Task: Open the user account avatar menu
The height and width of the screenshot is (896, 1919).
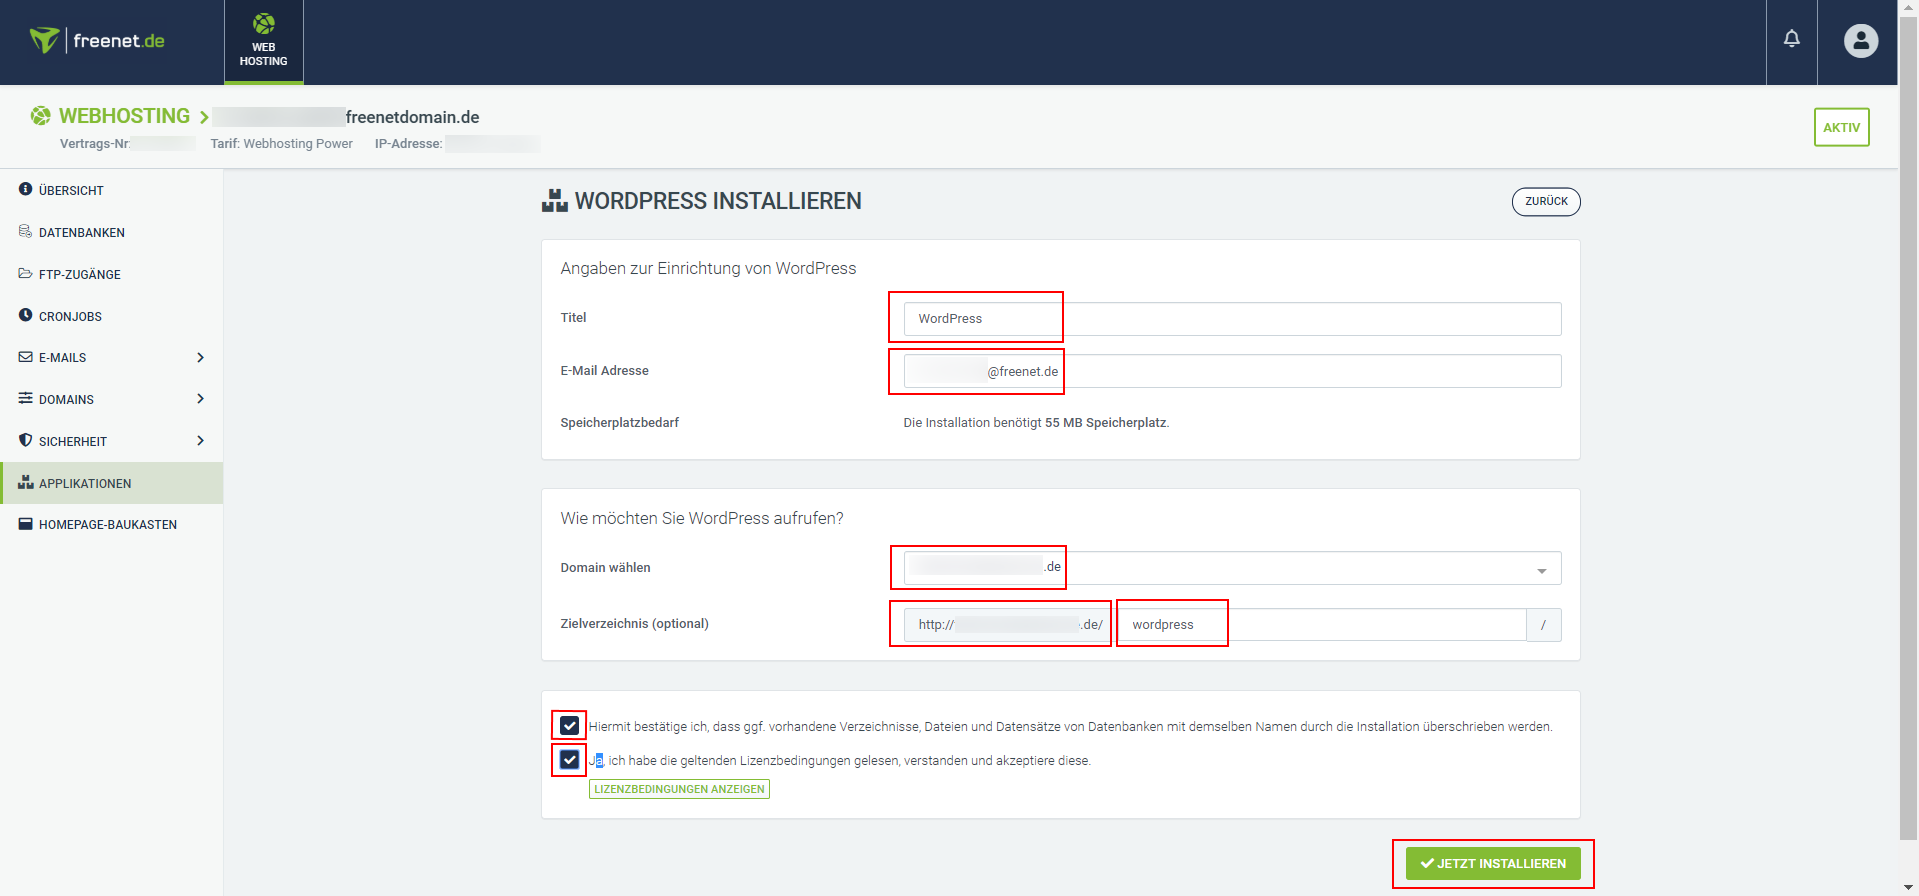Action: tap(1861, 41)
